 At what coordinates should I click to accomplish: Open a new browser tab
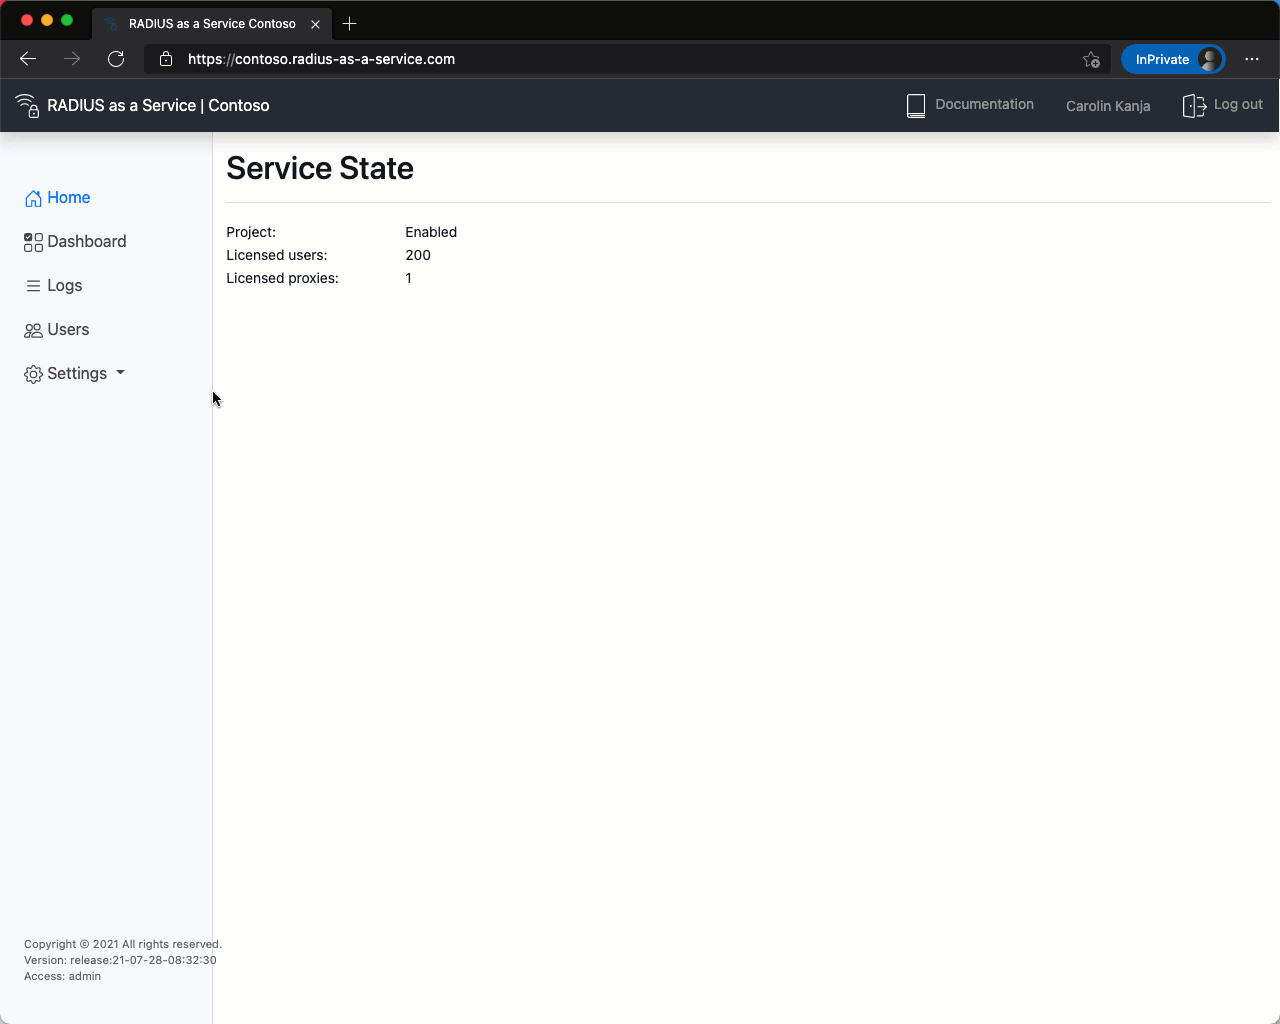click(349, 23)
